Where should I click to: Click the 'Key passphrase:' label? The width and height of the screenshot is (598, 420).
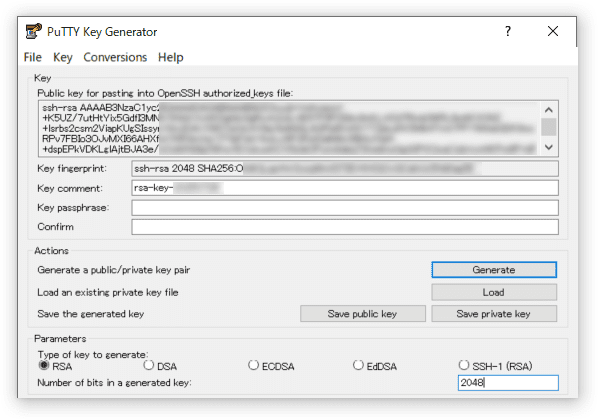[73, 208]
